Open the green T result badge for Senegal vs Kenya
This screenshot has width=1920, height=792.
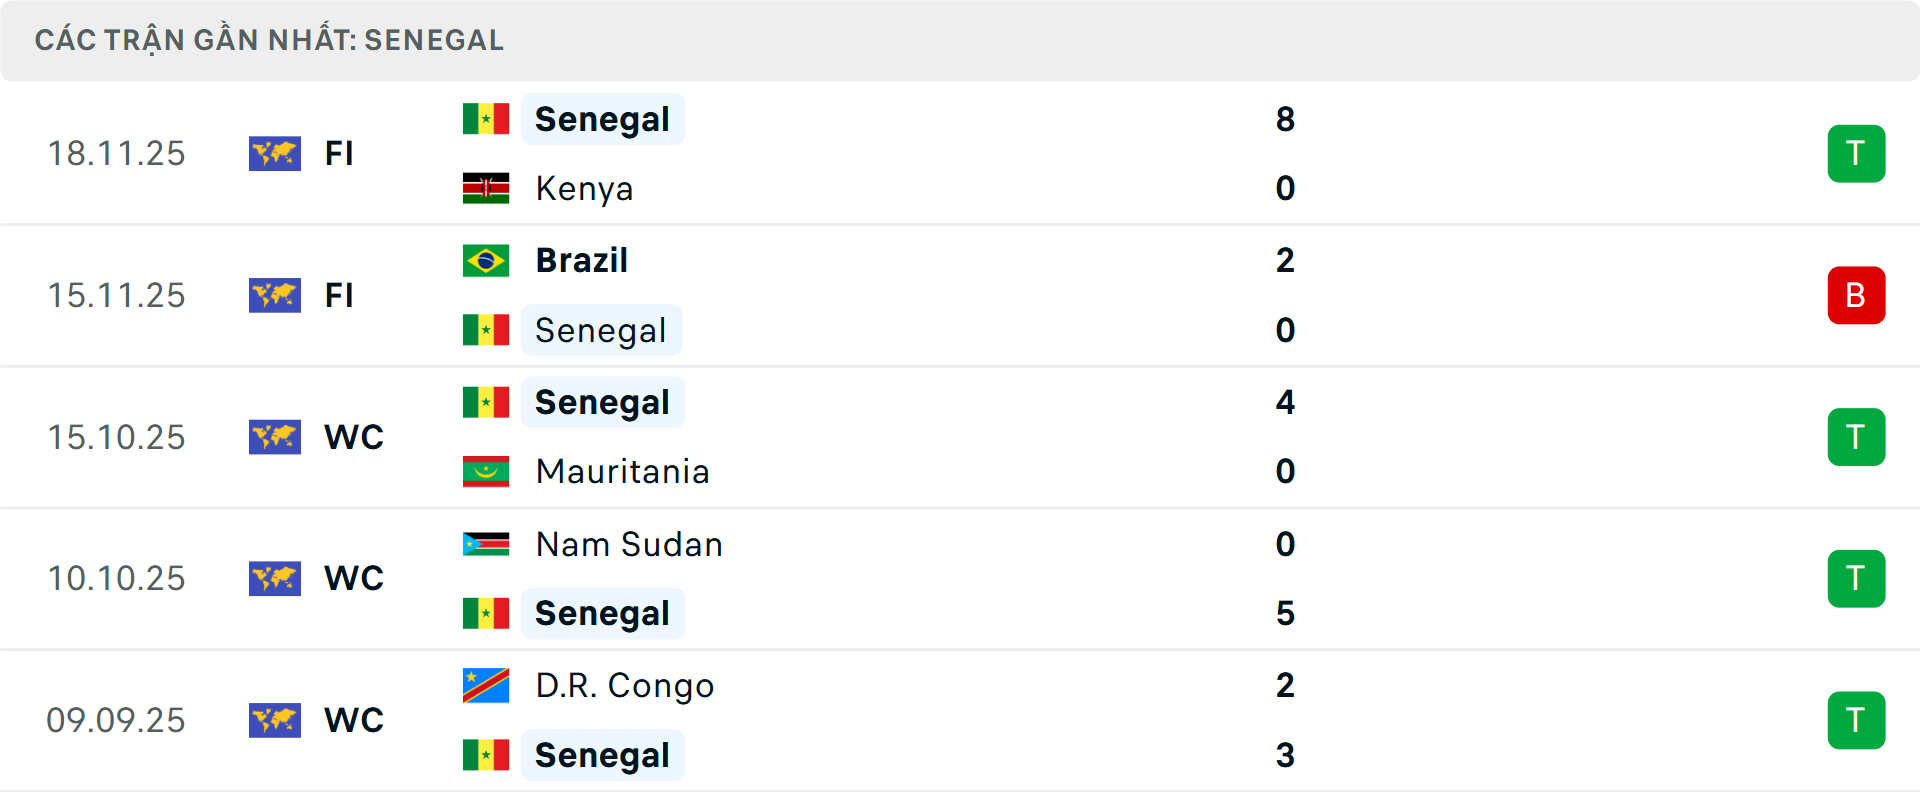pyautogui.click(x=1857, y=153)
